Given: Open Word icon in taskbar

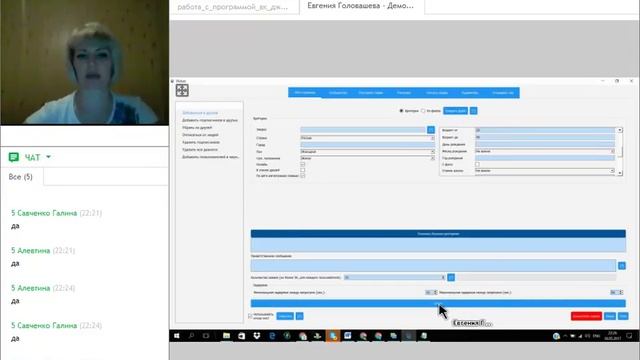Looking at the screenshot, I should click(348, 336).
